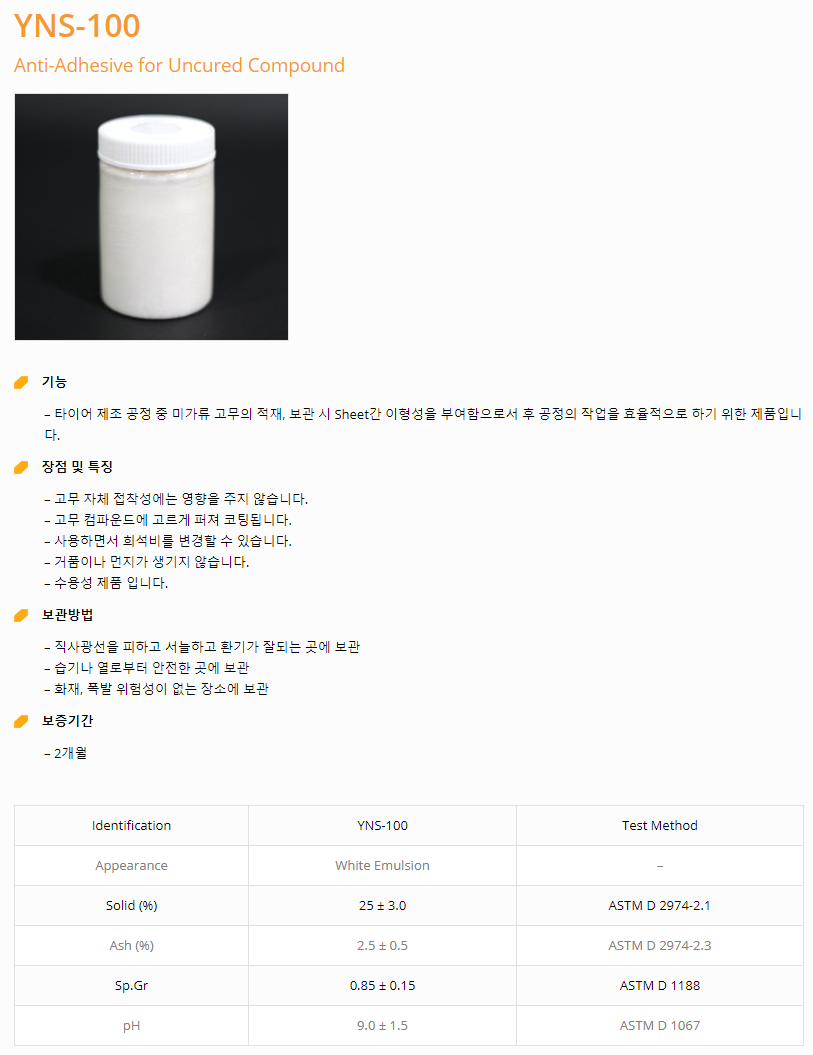
Task: Click the pH row label
Action: [x=131, y=1026]
